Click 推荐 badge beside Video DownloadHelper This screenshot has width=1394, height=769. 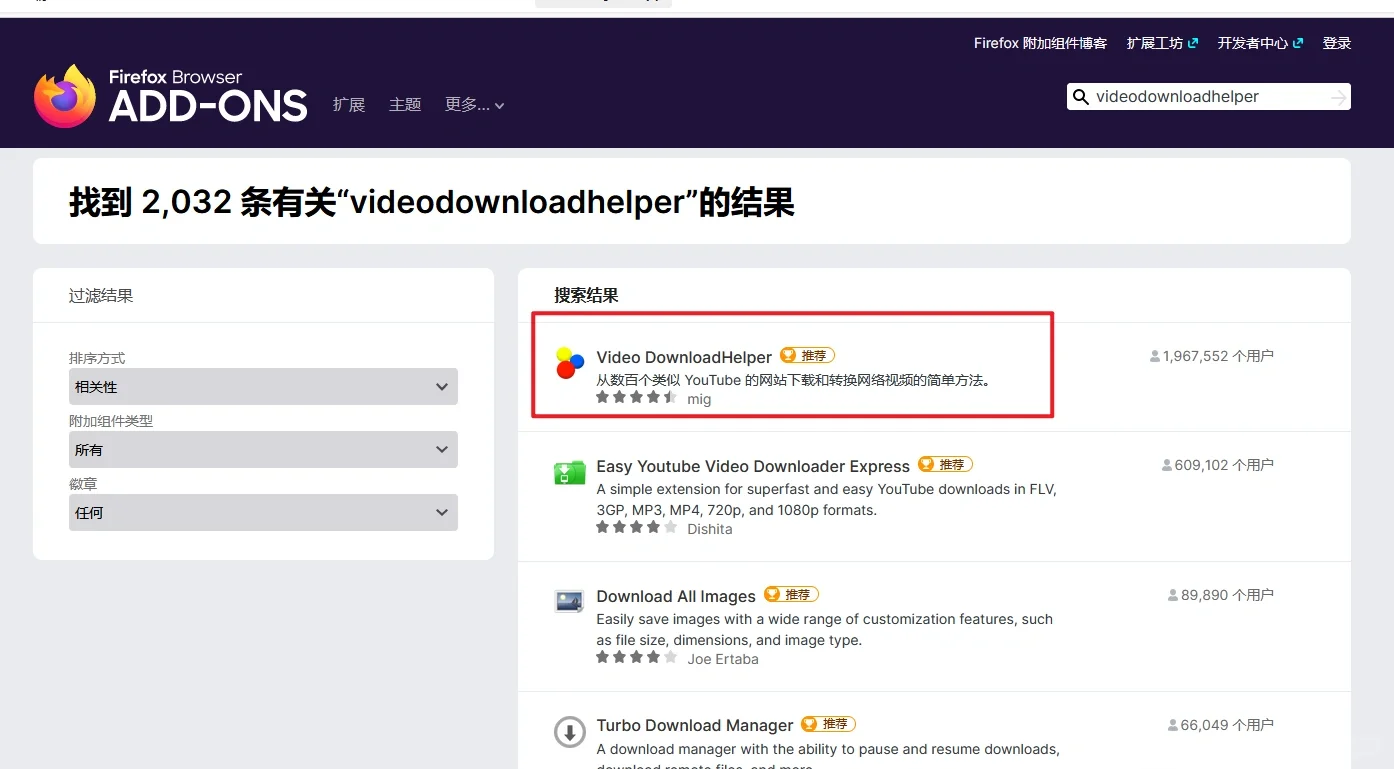[x=807, y=355]
